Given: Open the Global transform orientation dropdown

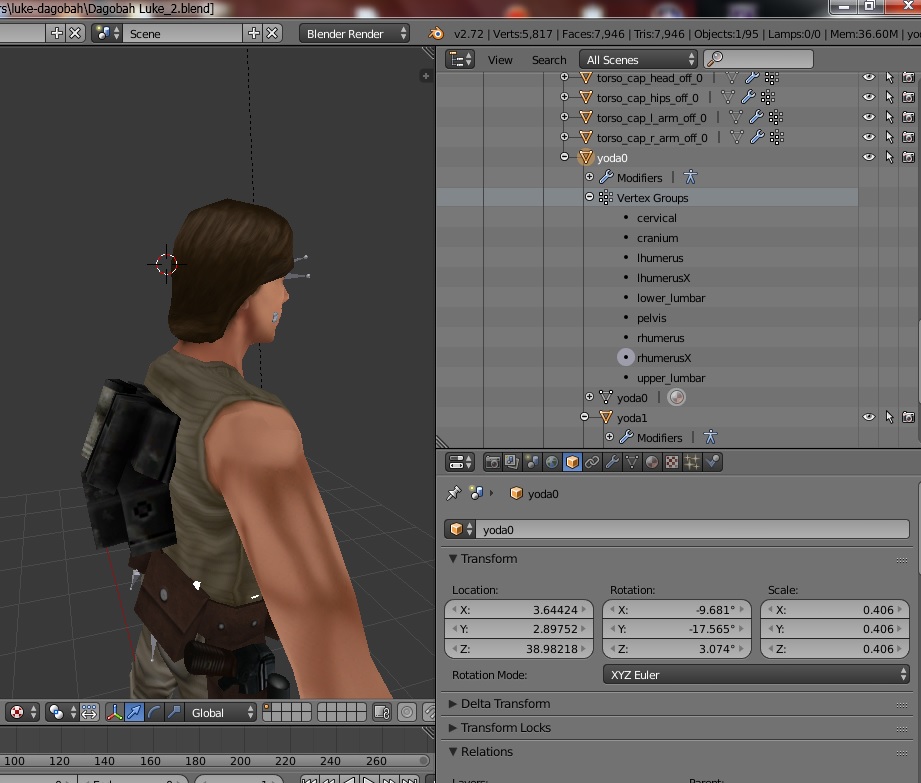Looking at the screenshot, I should (x=221, y=713).
